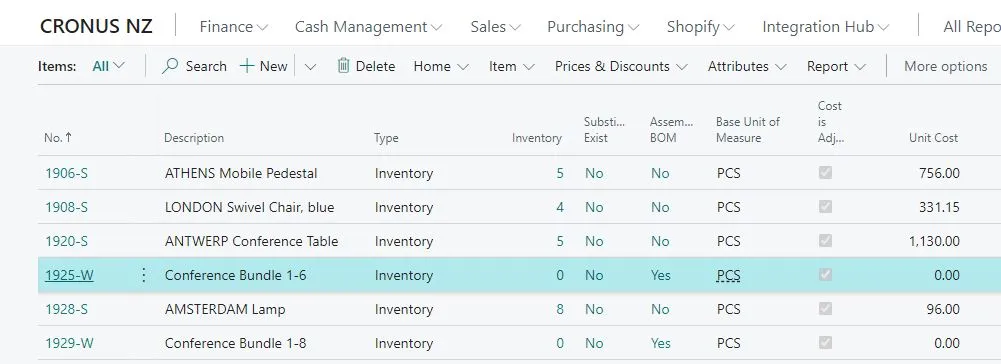
Task: Open item 1906-S link
Action: 66,173
